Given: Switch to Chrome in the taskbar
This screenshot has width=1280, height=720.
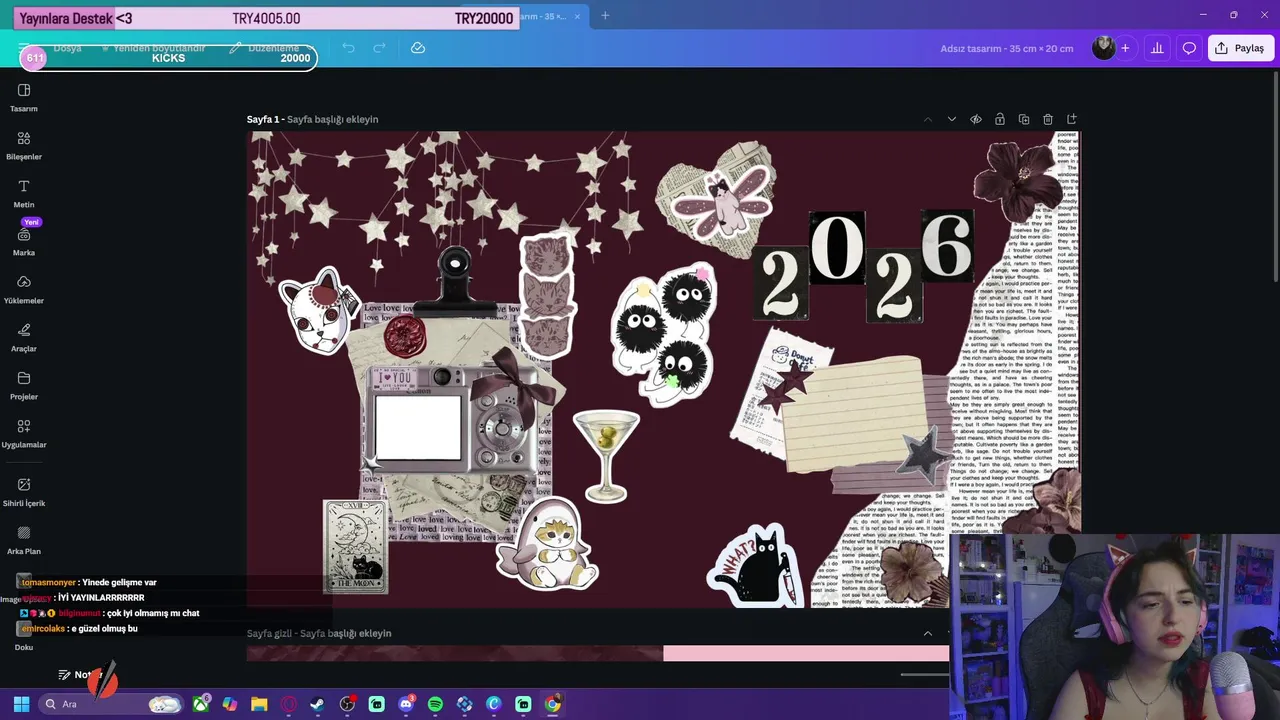Looking at the screenshot, I should pos(552,704).
